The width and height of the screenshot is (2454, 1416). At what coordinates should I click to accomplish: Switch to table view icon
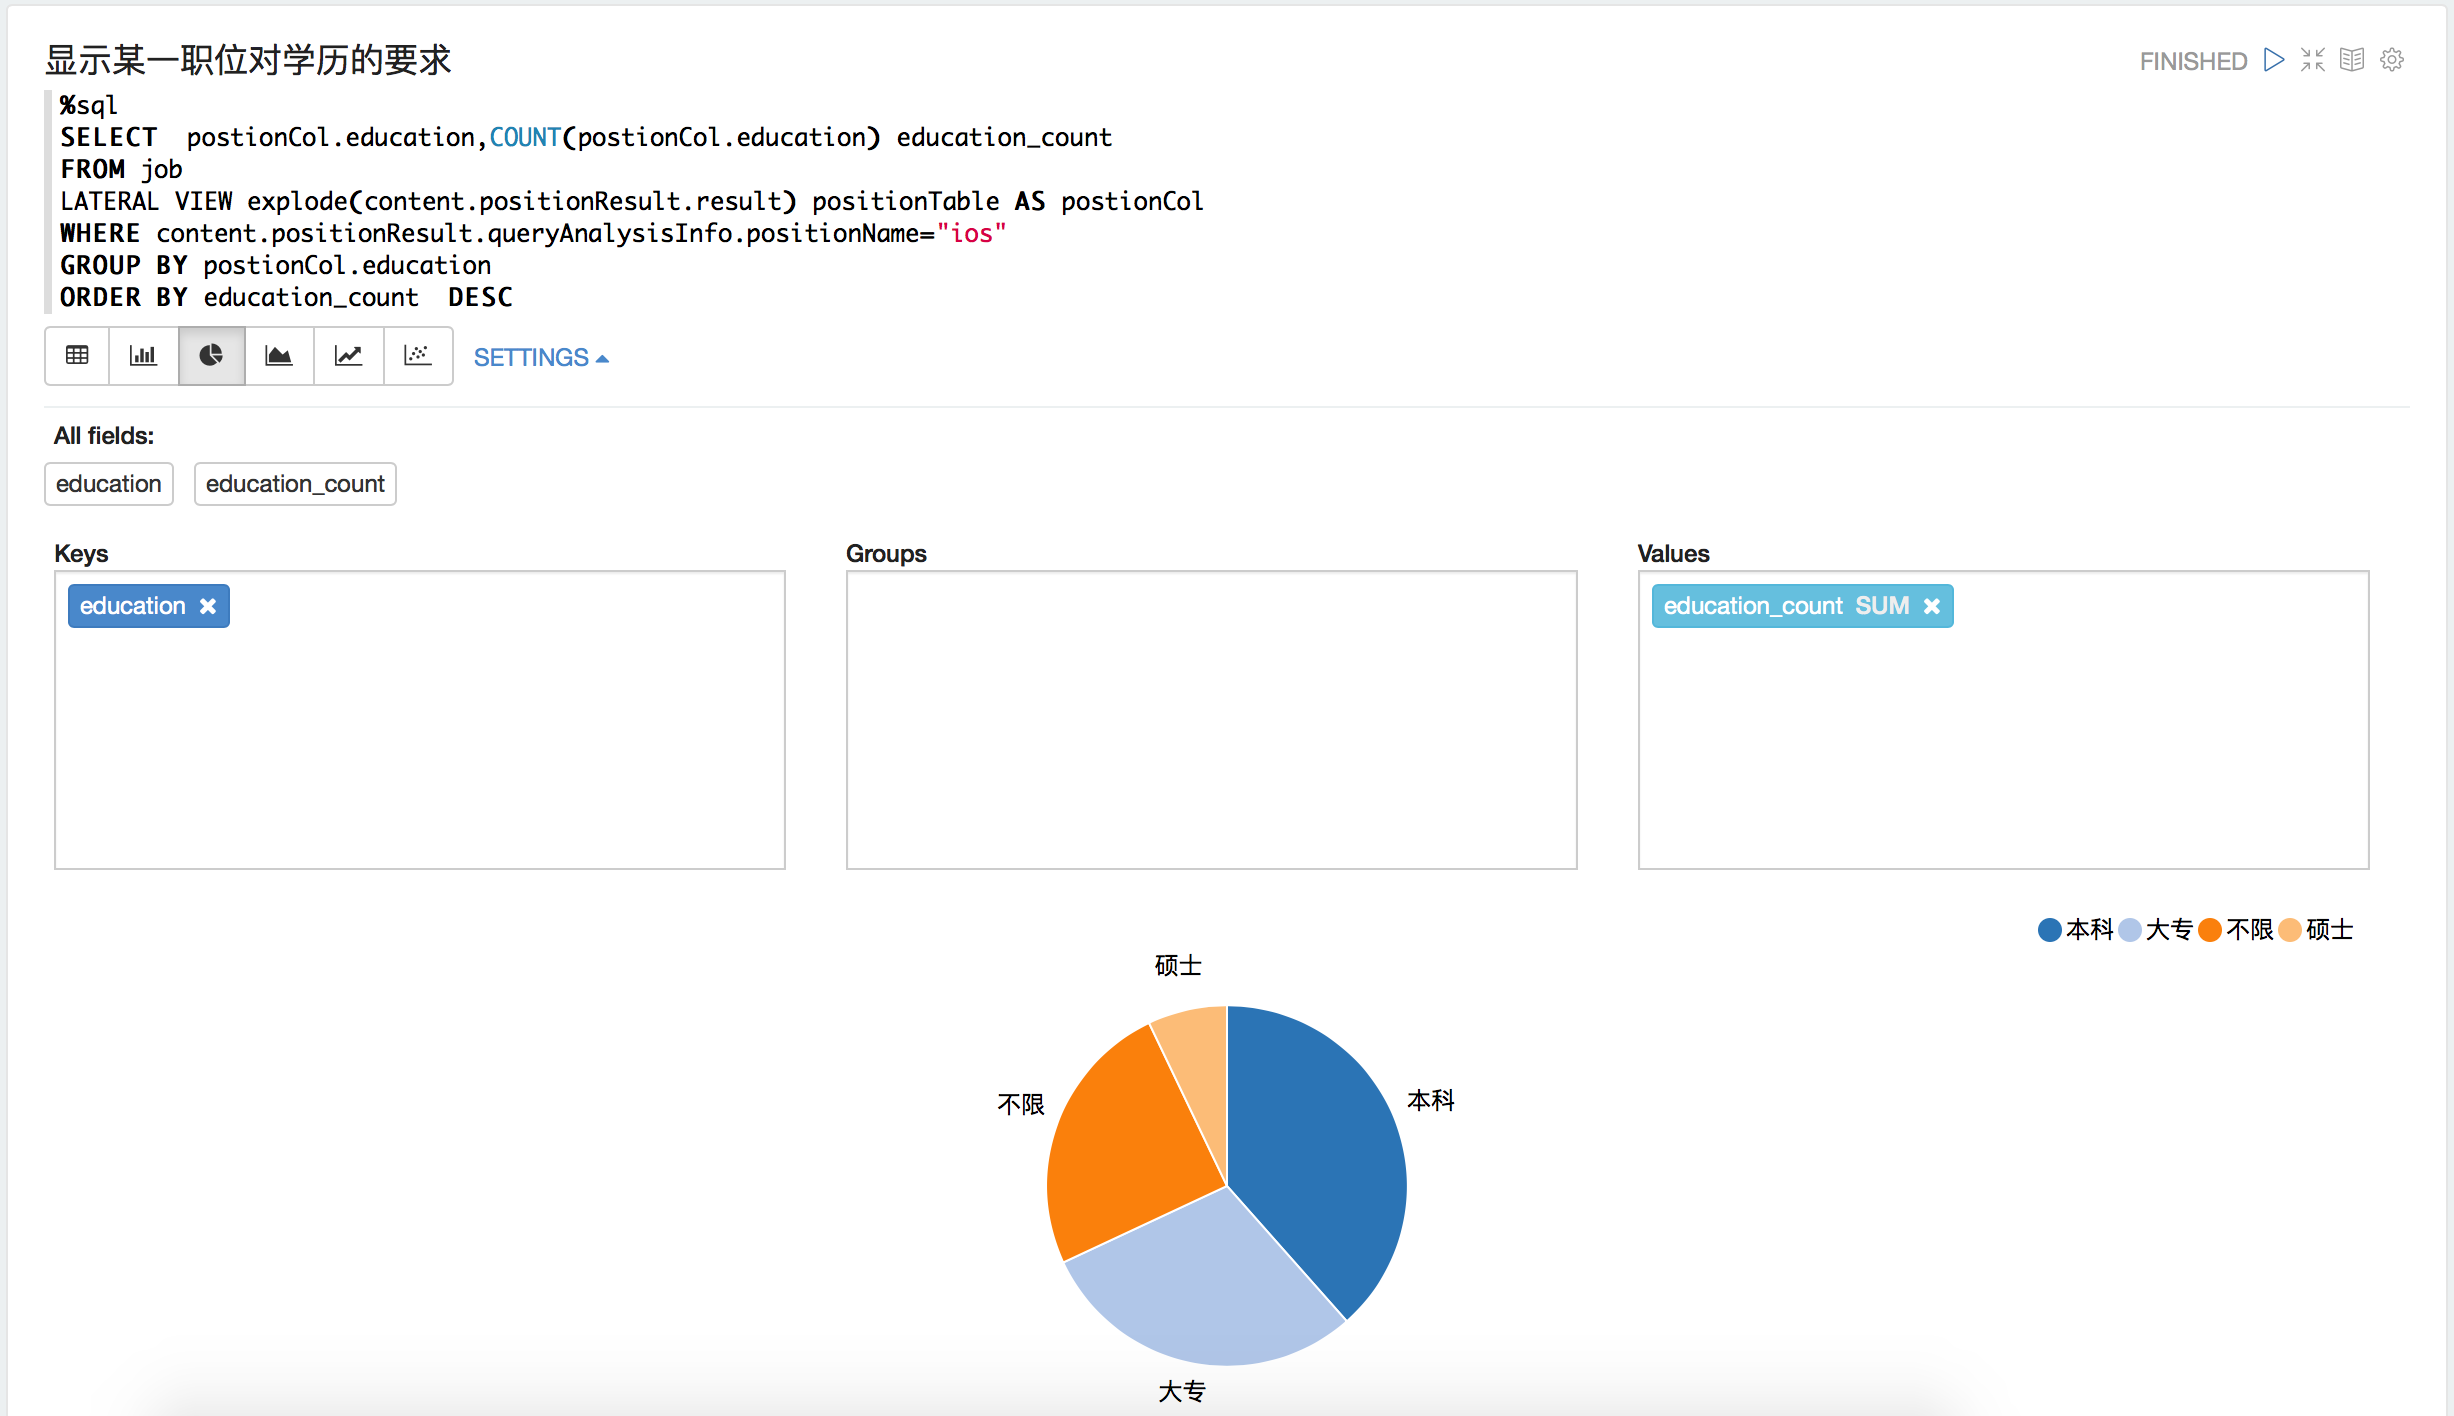[79, 356]
